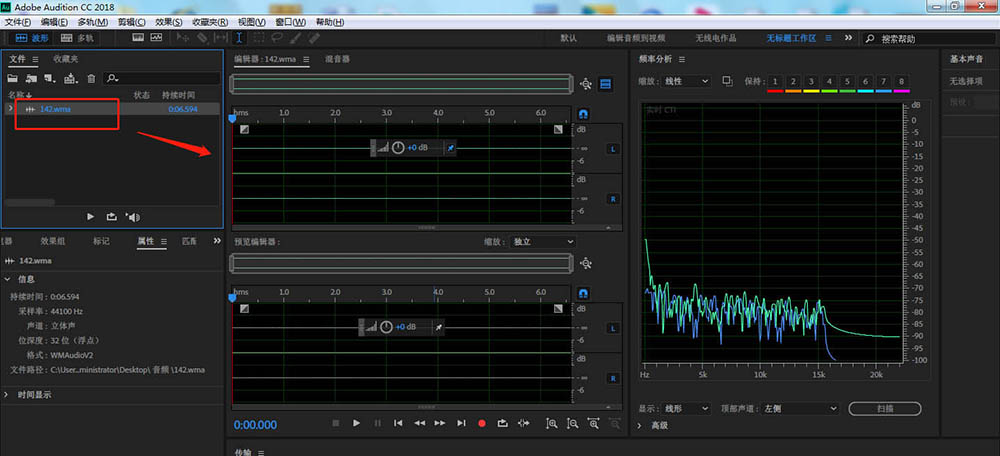Click the volume knob in main editor HUD

pos(398,147)
